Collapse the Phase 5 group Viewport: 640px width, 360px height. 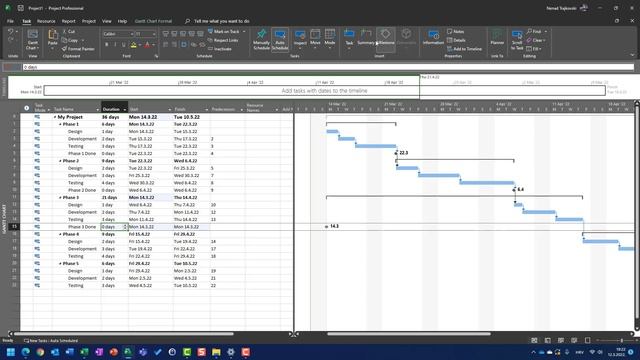(x=60, y=264)
